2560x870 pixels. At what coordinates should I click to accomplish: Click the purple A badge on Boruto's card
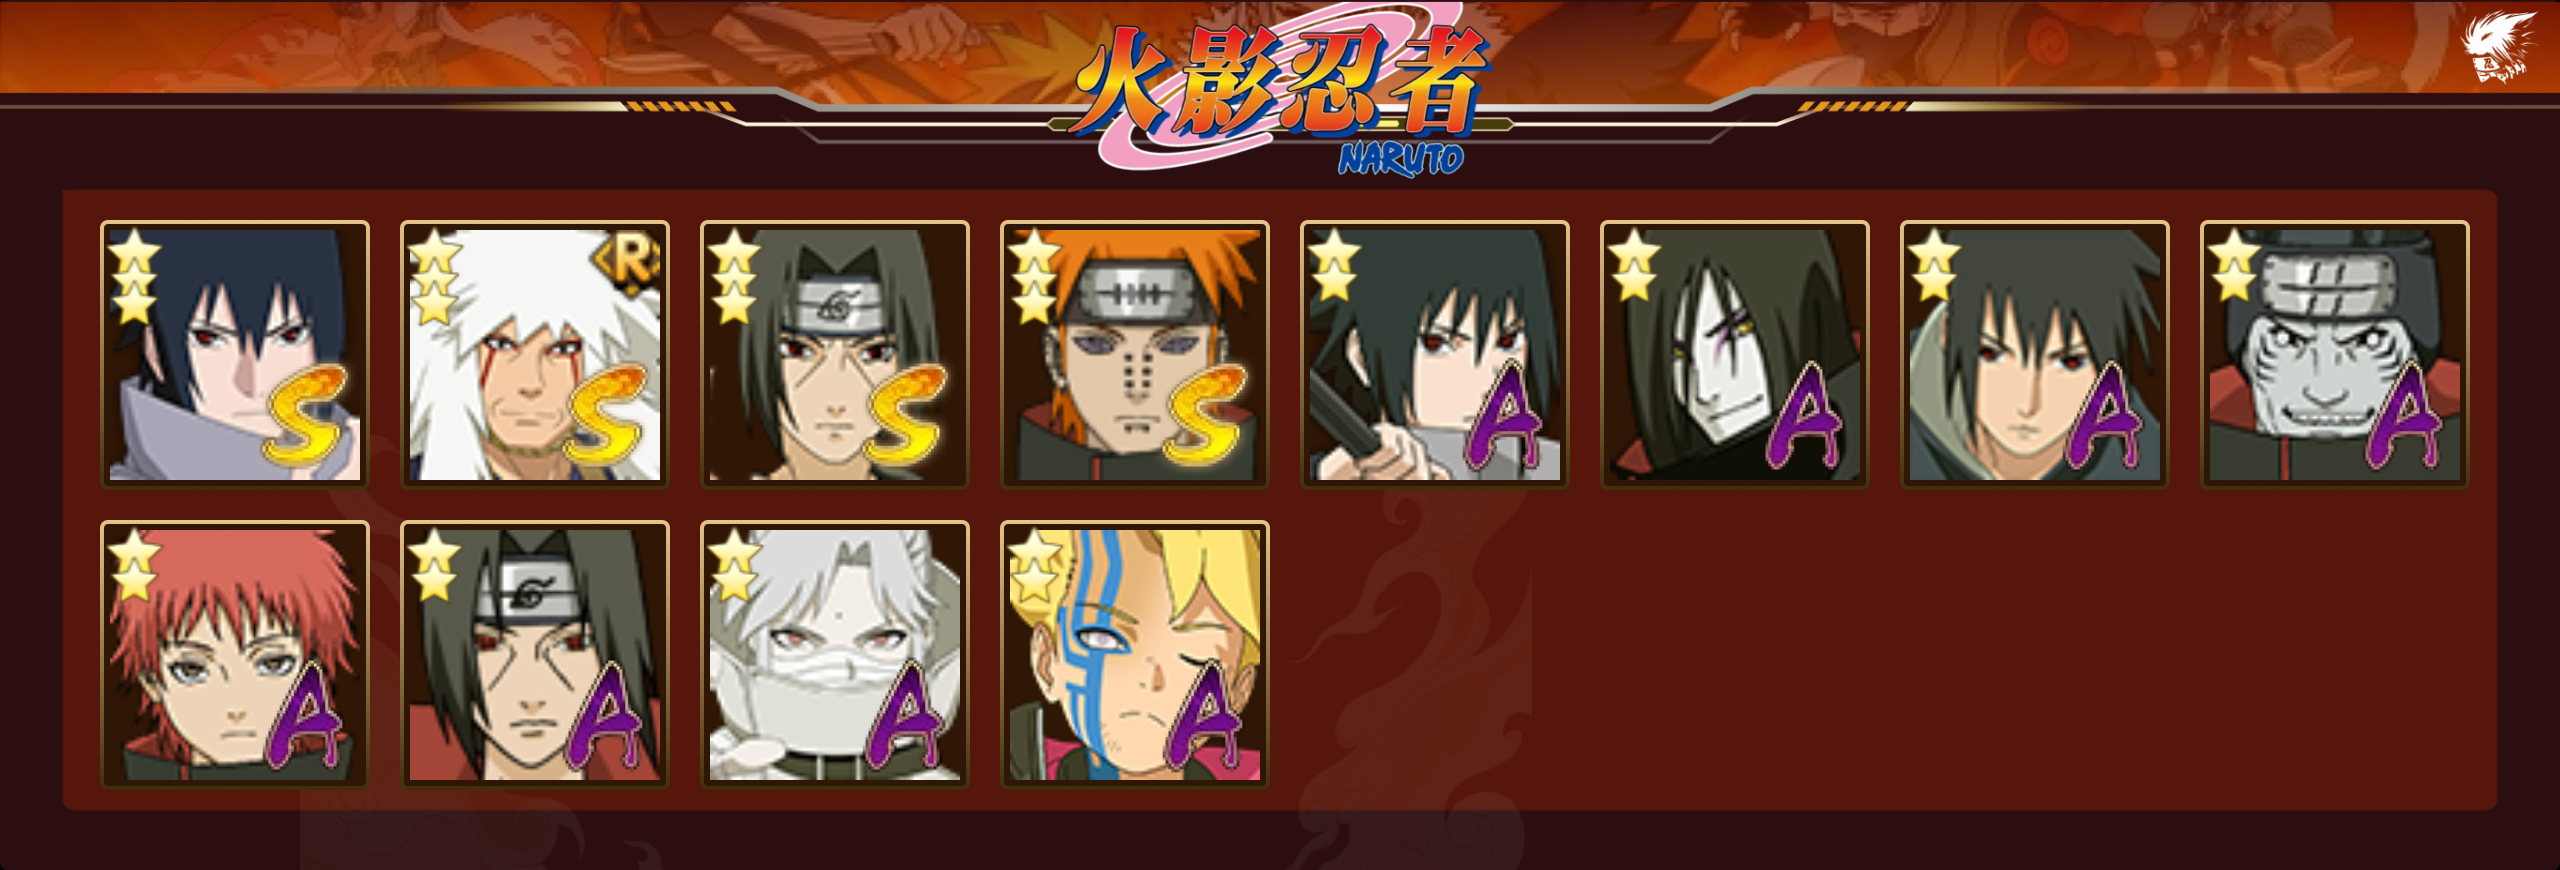[x=1205, y=716]
